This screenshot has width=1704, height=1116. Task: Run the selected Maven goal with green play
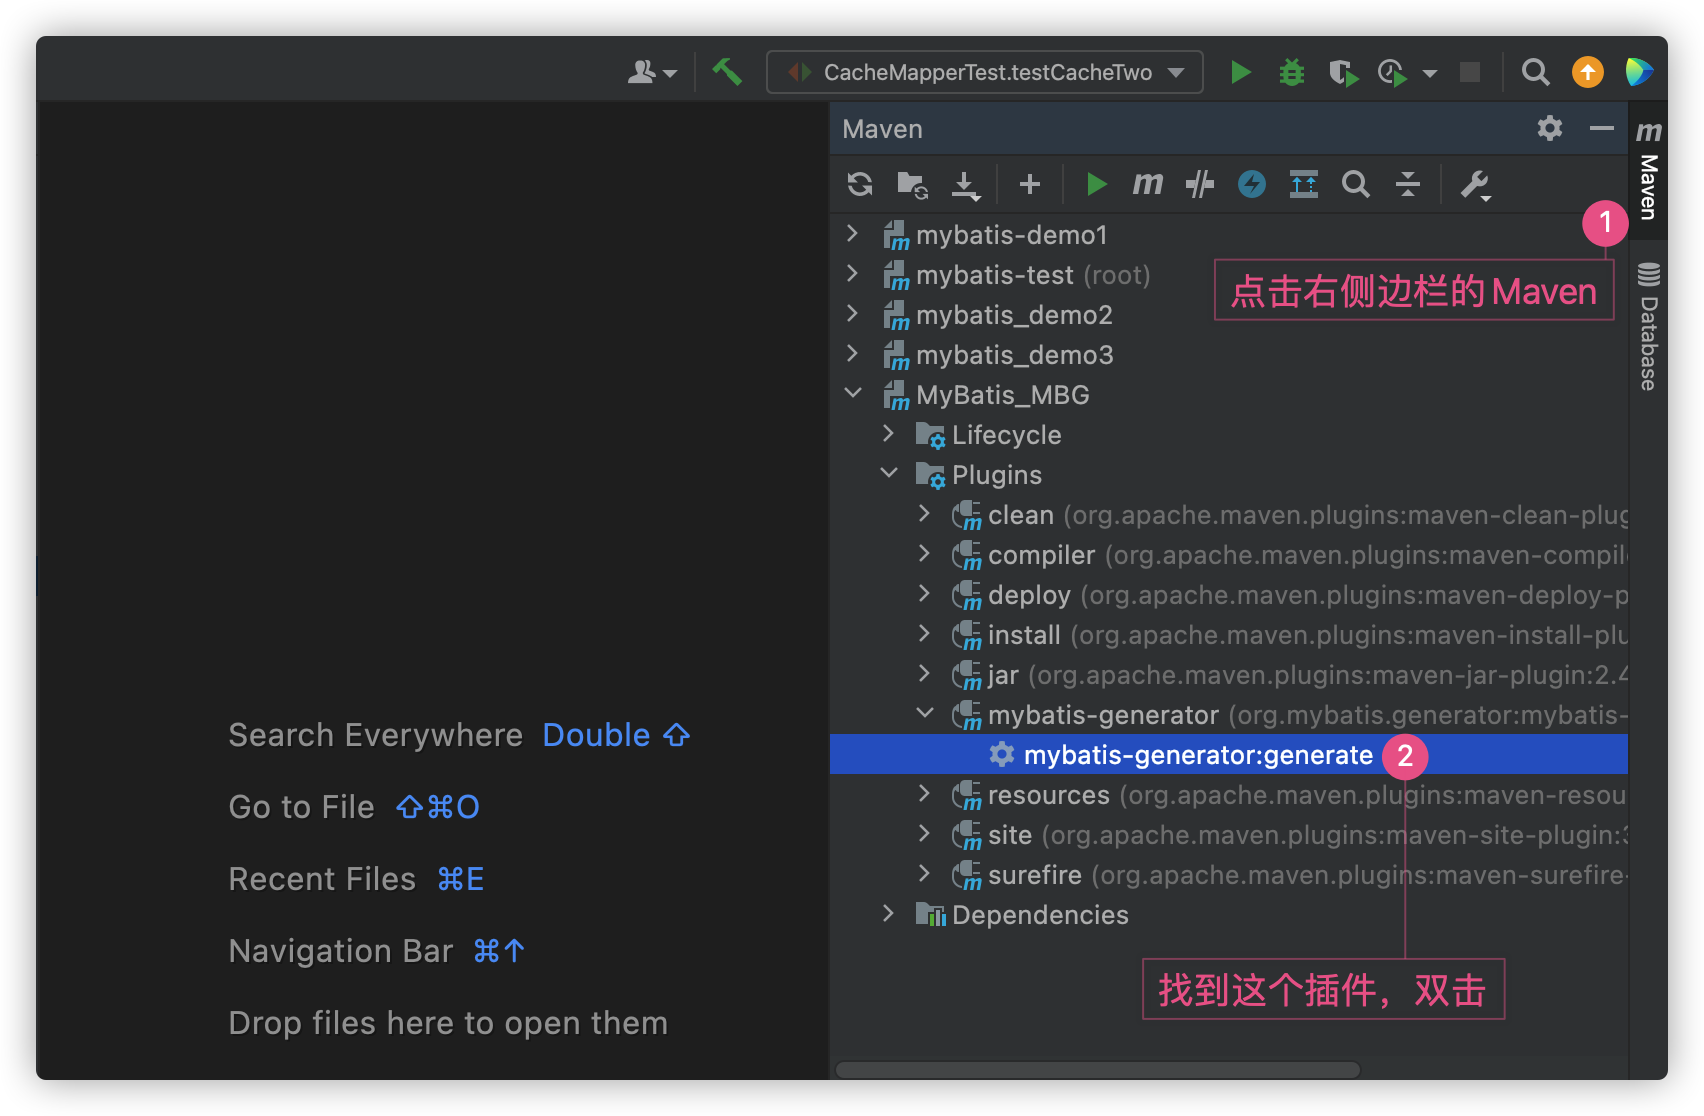tap(1096, 184)
